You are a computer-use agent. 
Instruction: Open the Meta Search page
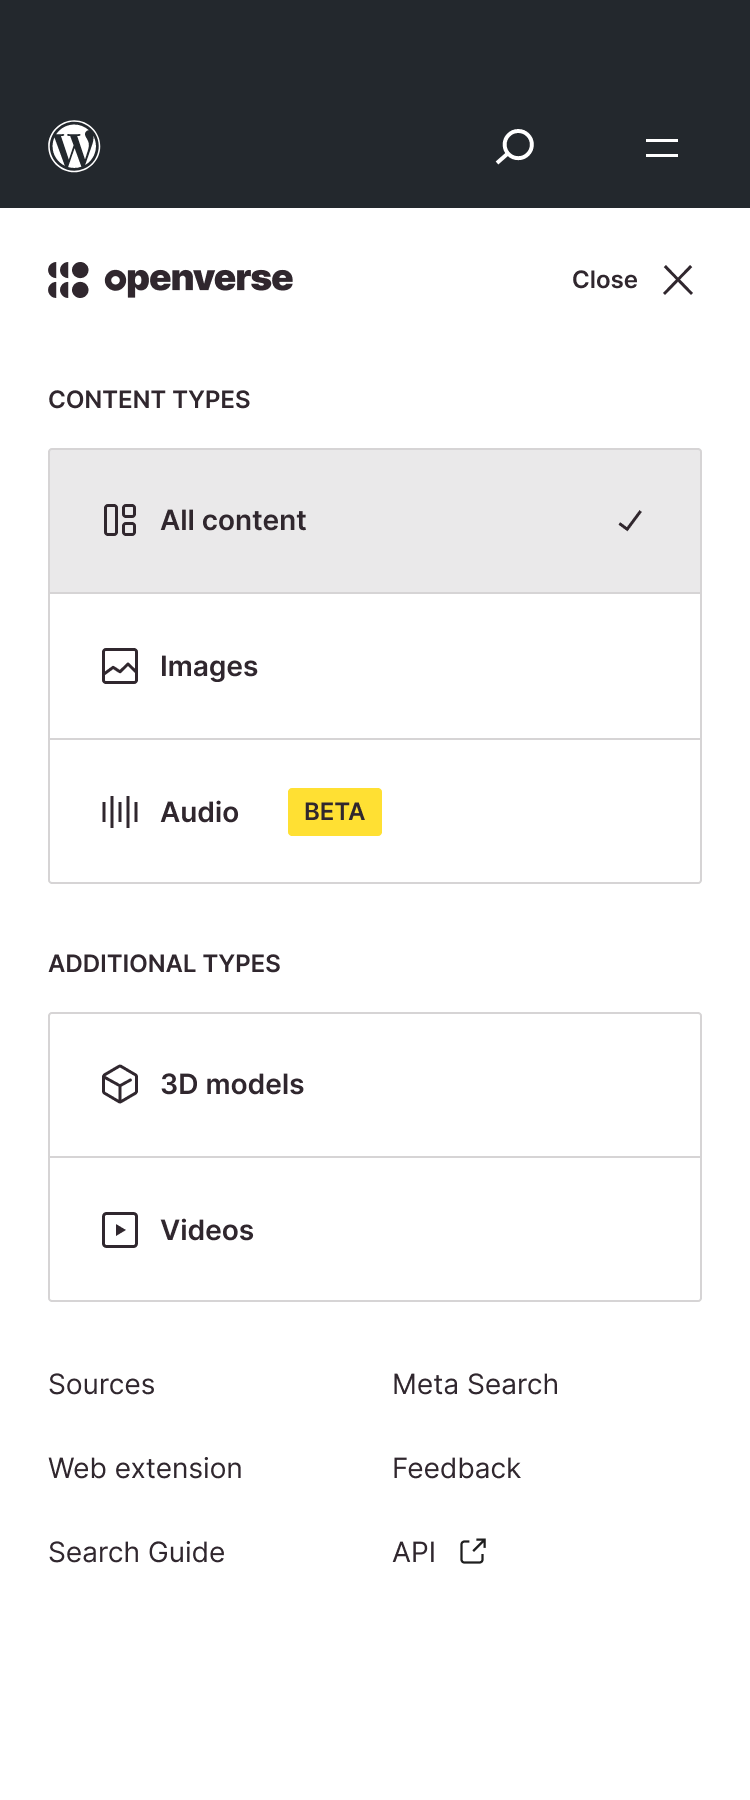475,1384
